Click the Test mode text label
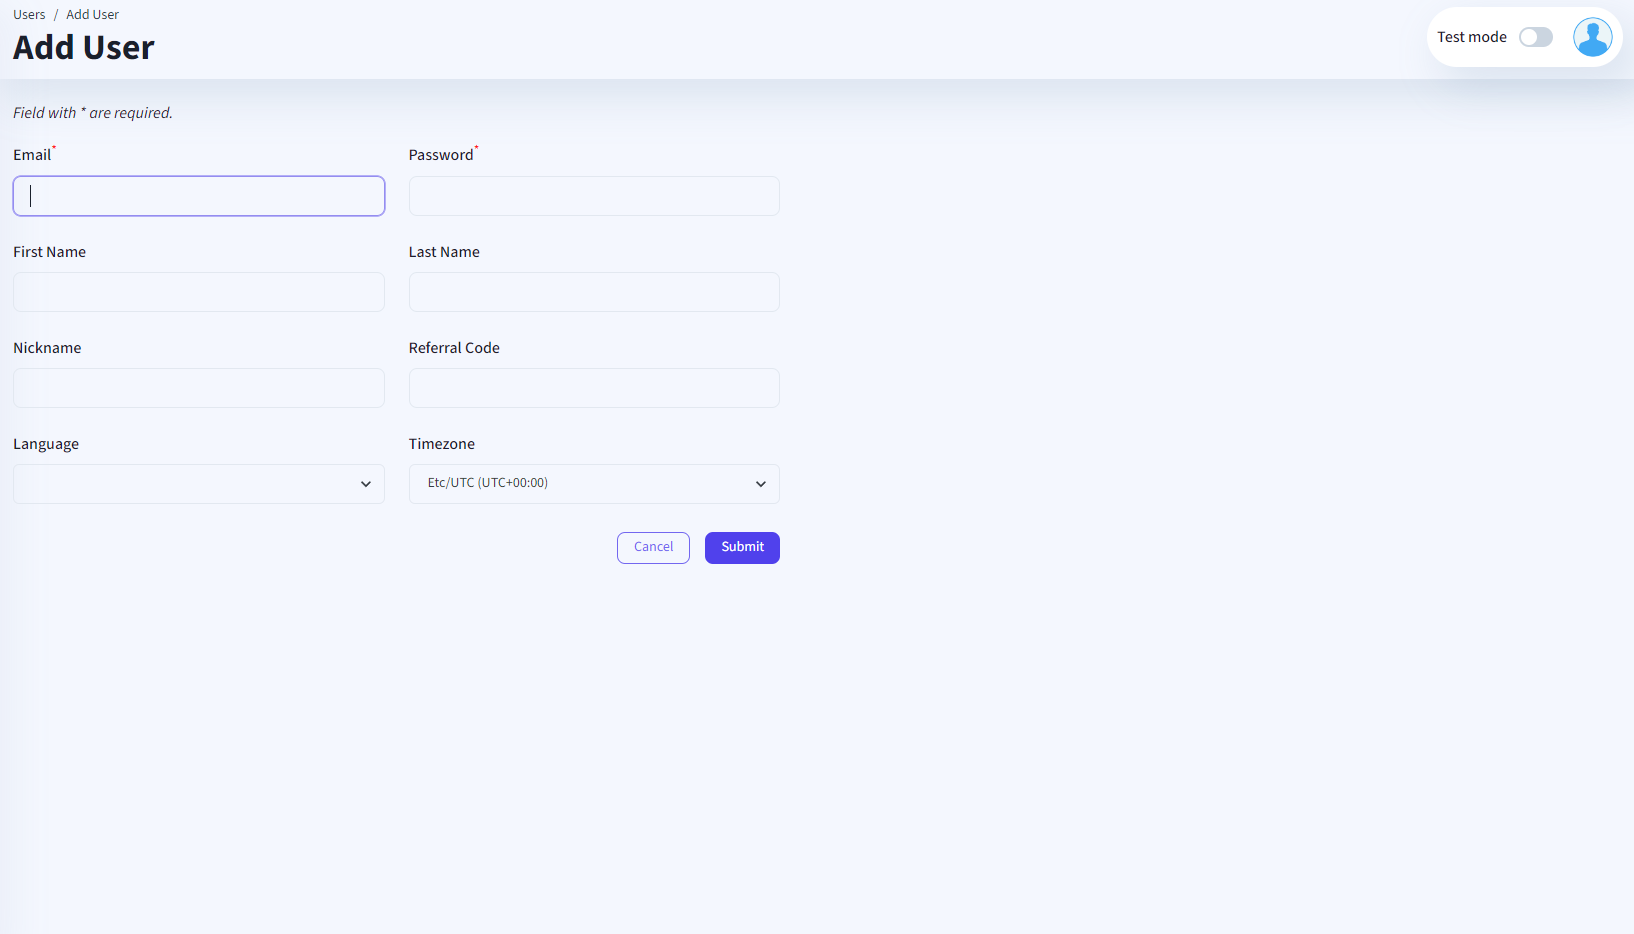Screen dimensions: 1634x934 pos(1471,37)
